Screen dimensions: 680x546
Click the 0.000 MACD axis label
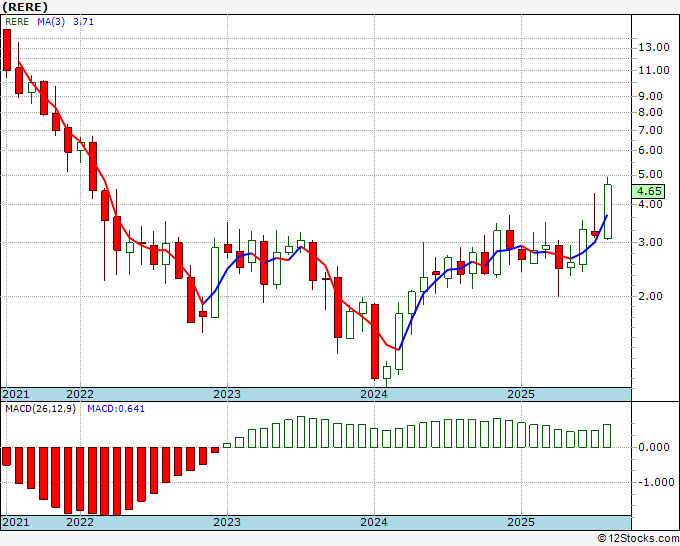[654, 447]
